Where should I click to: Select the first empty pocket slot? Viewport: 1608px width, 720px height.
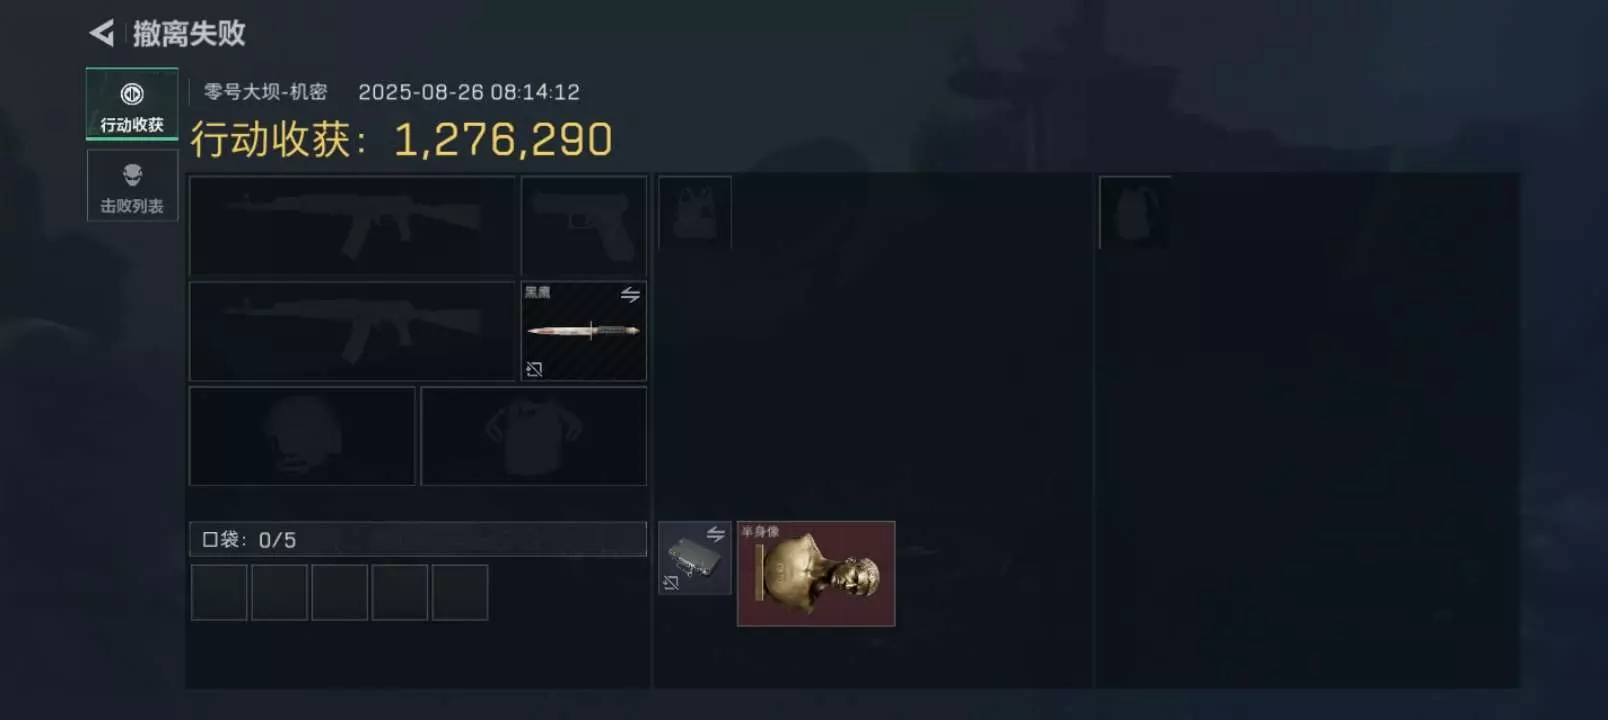[219, 592]
